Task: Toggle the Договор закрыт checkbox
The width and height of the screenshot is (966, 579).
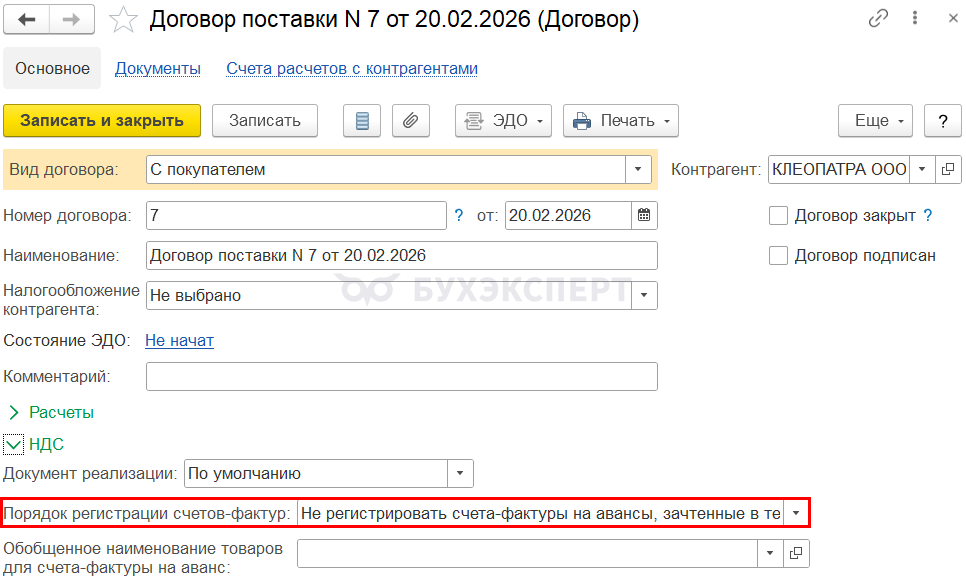Action: coord(778,216)
